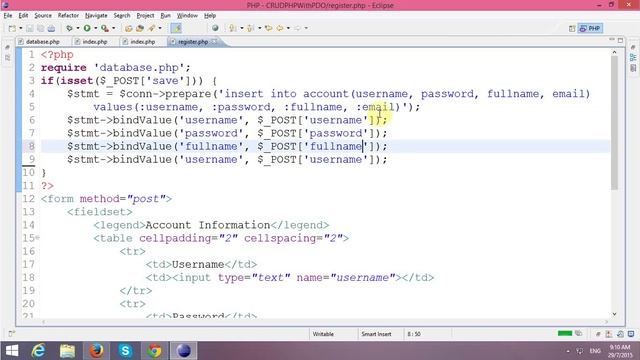
Task: Minimize the editor area
Action: click(611, 40)
